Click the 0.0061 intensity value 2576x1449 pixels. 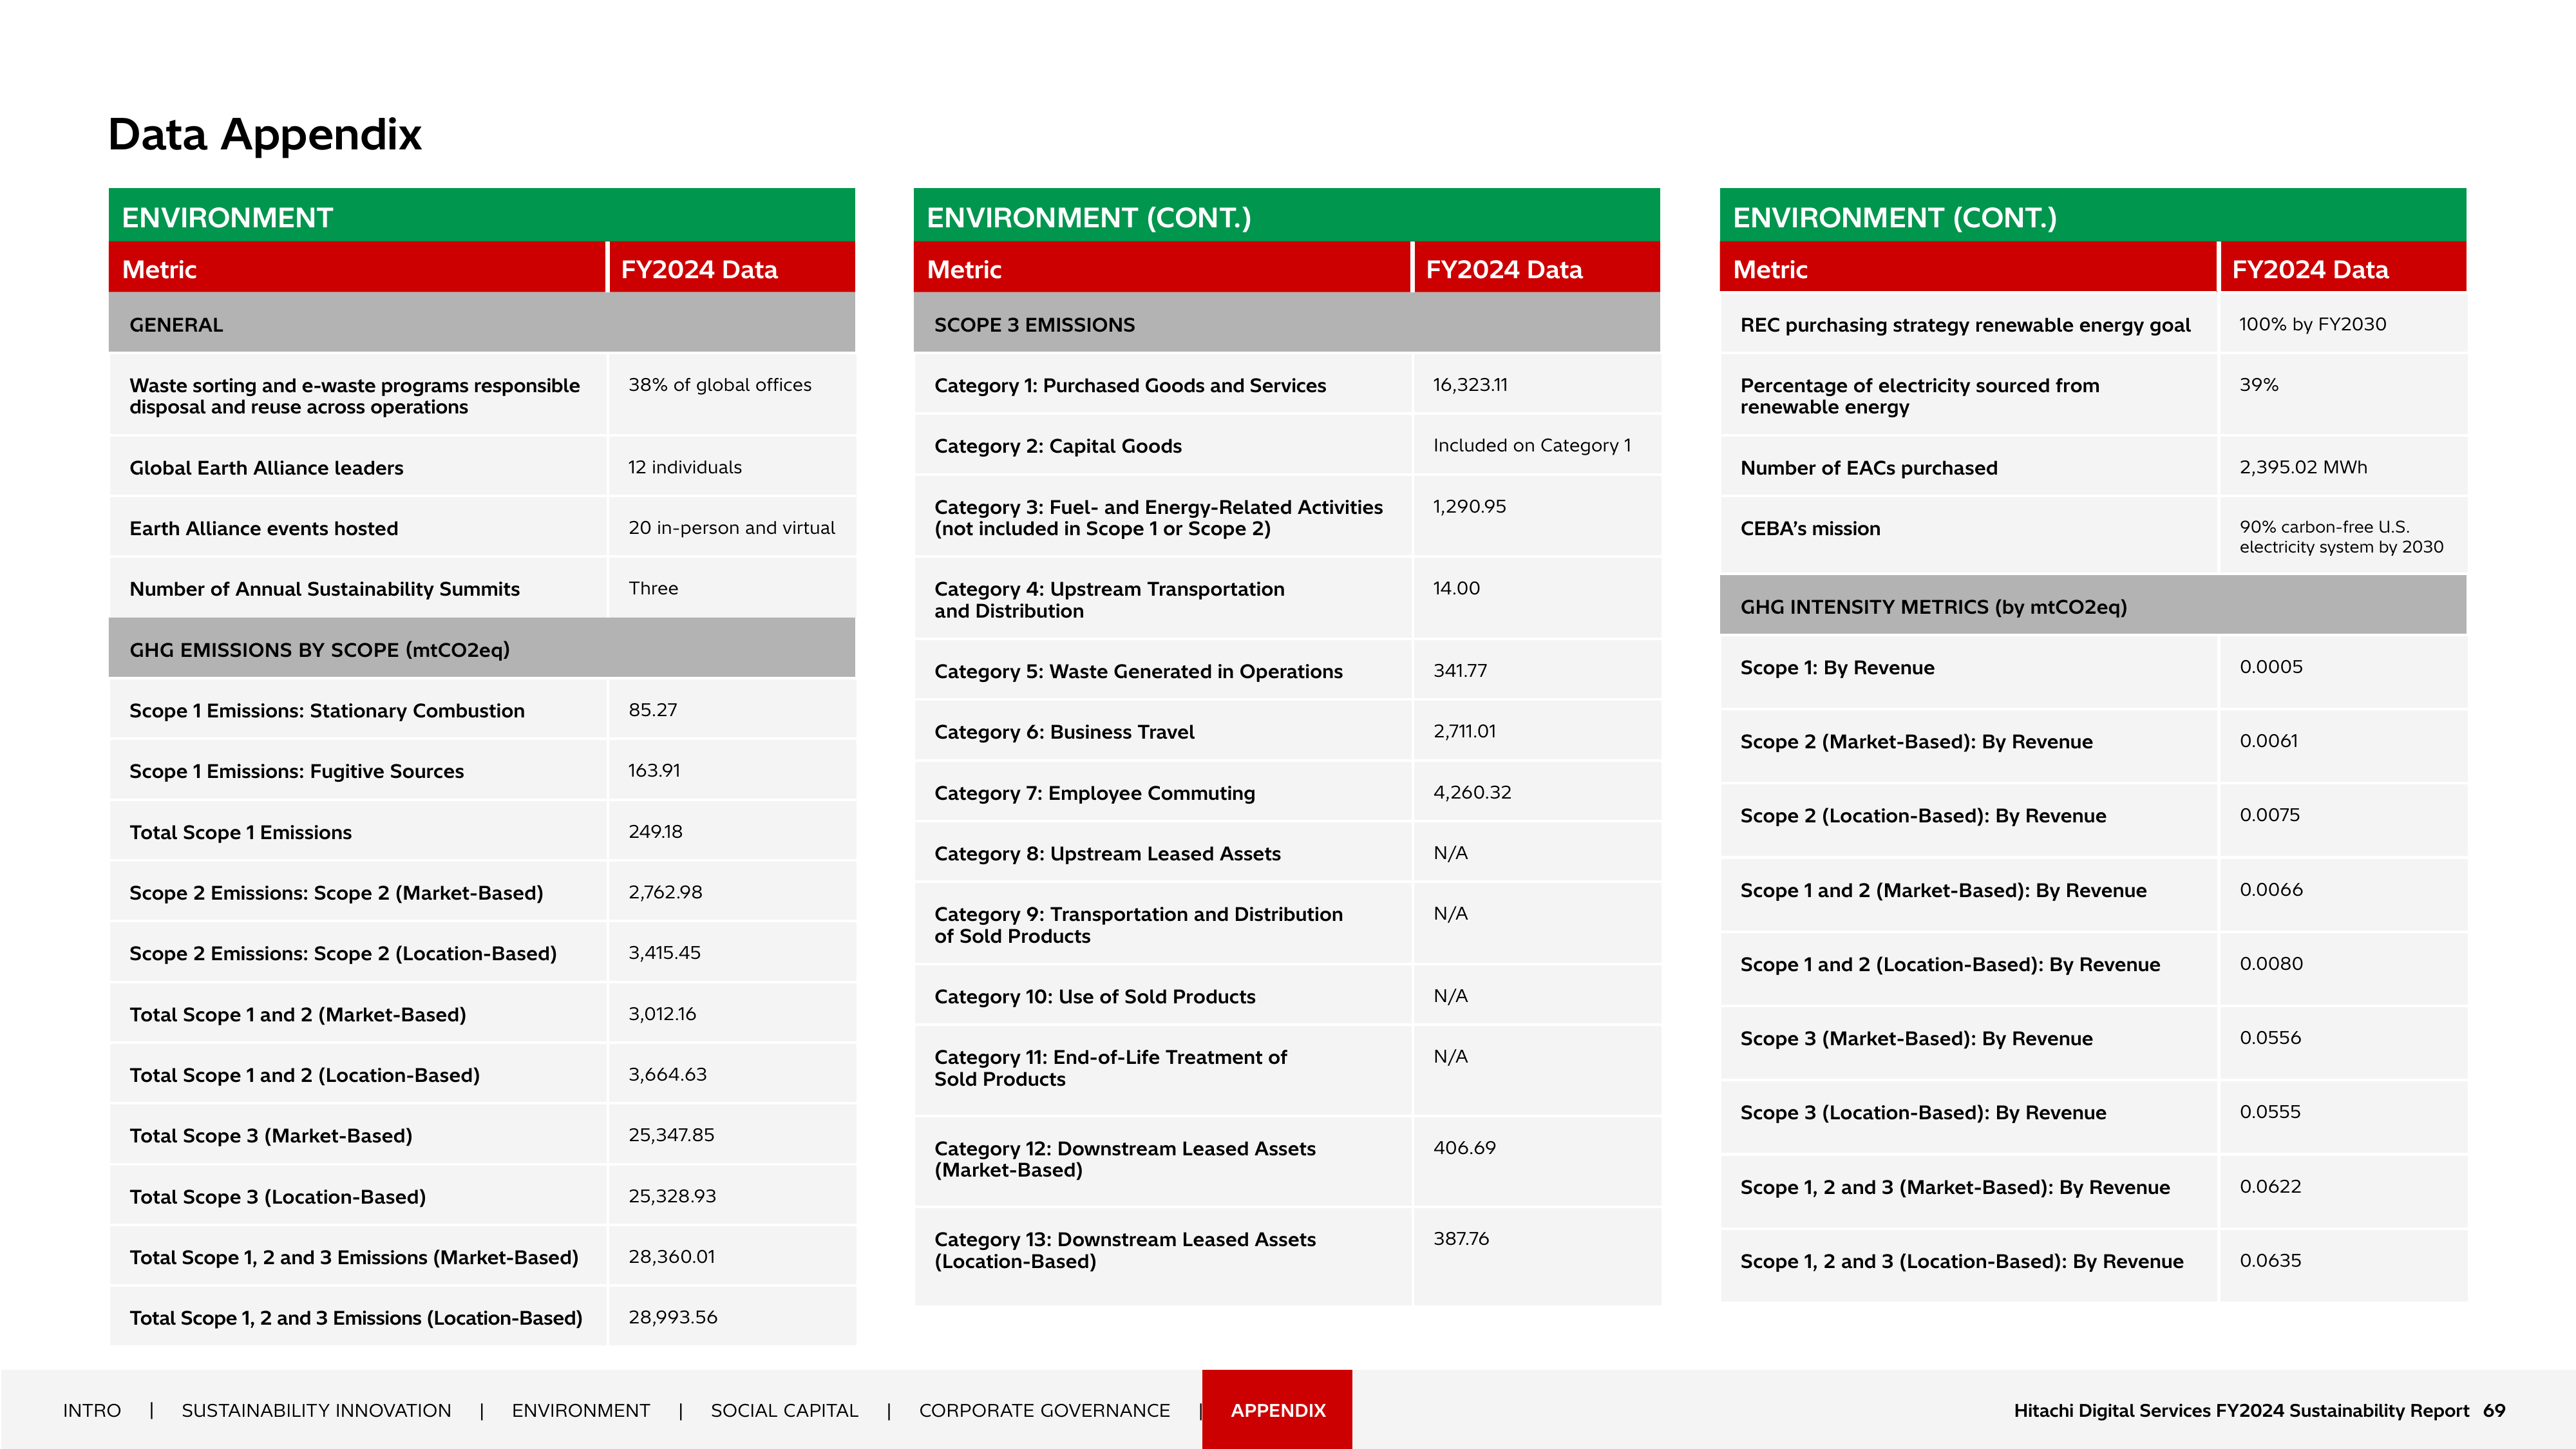[2268, 741]
